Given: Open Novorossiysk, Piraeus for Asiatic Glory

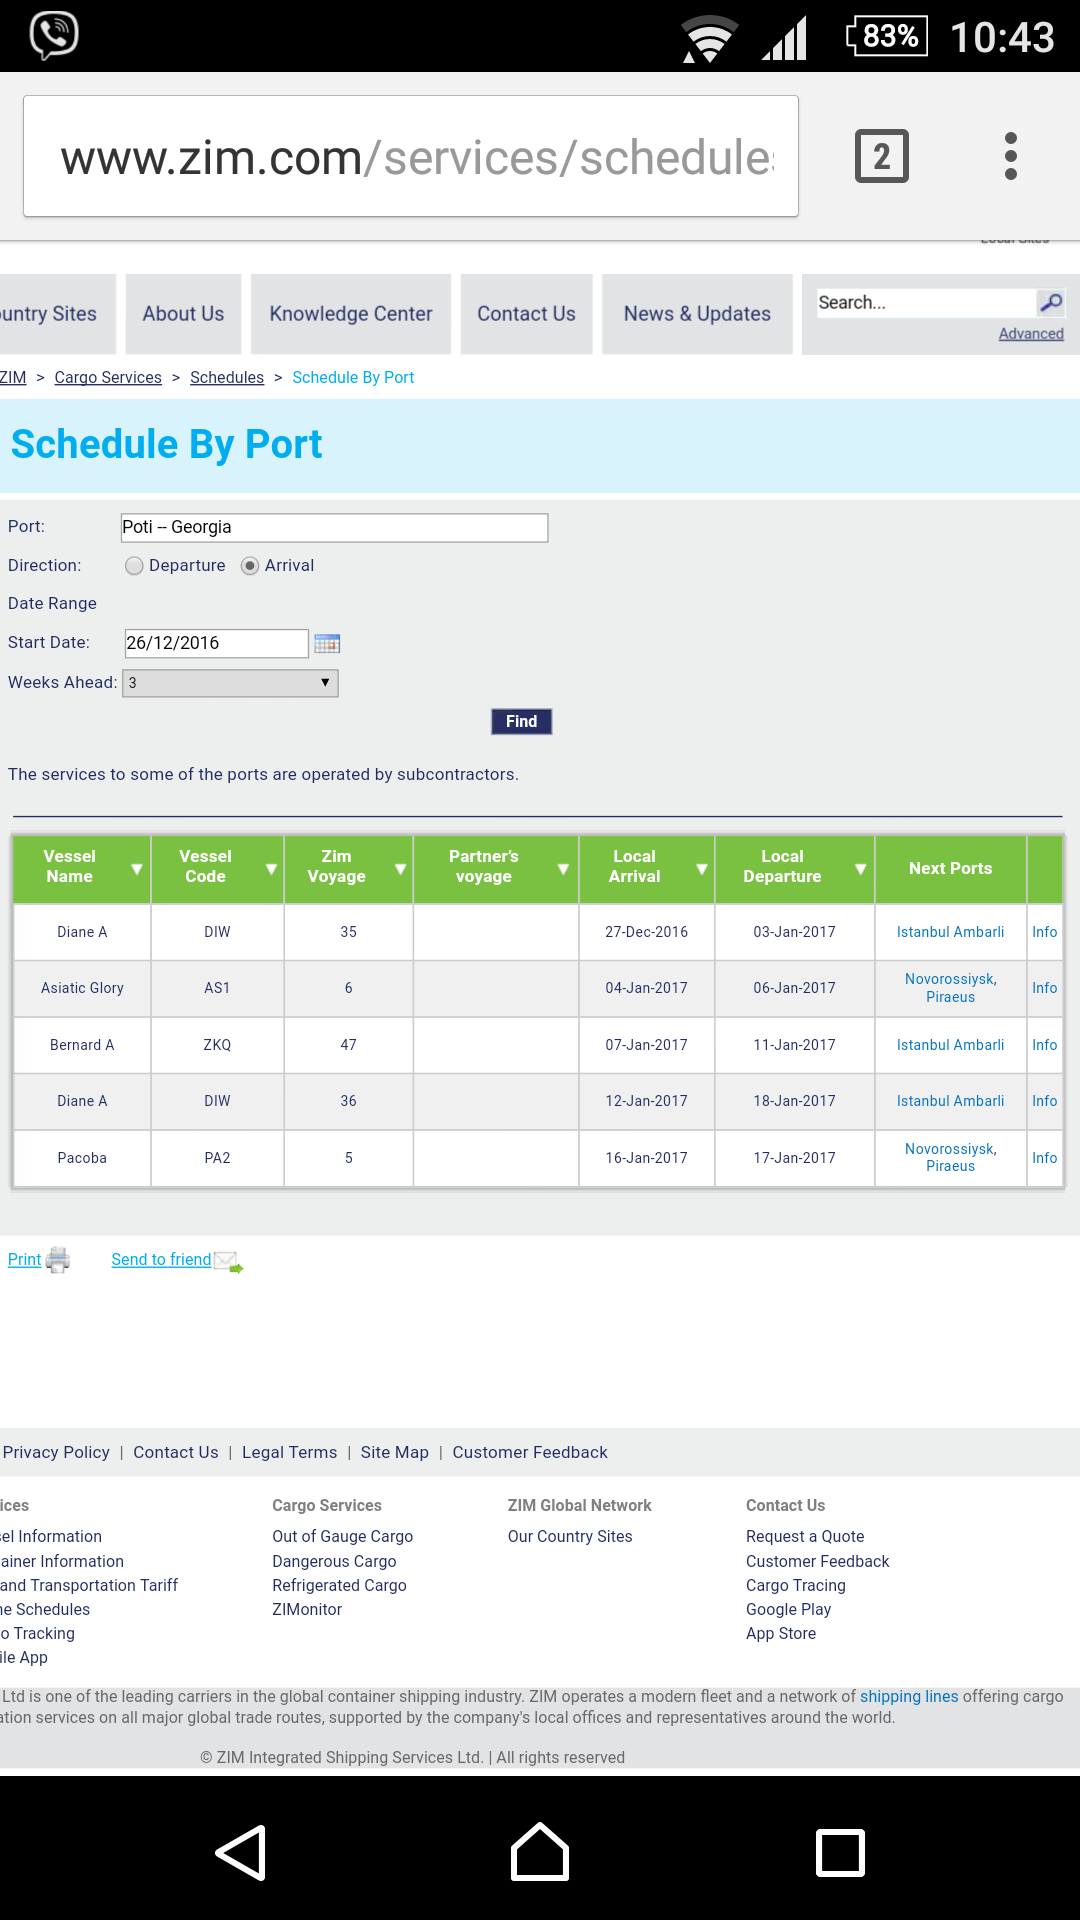Looking at the screenshot, I should coord(950,988).
